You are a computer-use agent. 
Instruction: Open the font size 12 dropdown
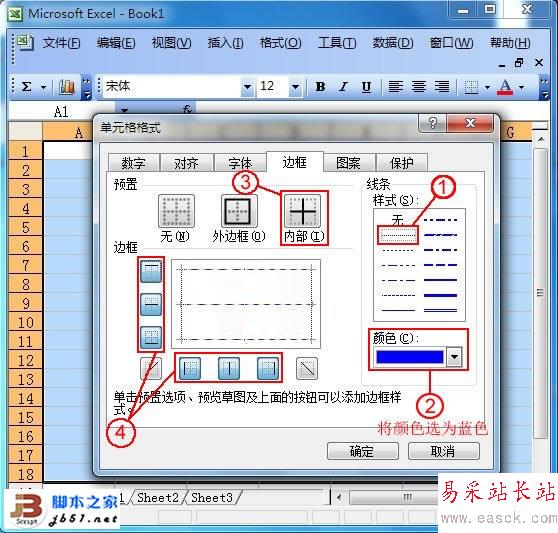[295, 86]
